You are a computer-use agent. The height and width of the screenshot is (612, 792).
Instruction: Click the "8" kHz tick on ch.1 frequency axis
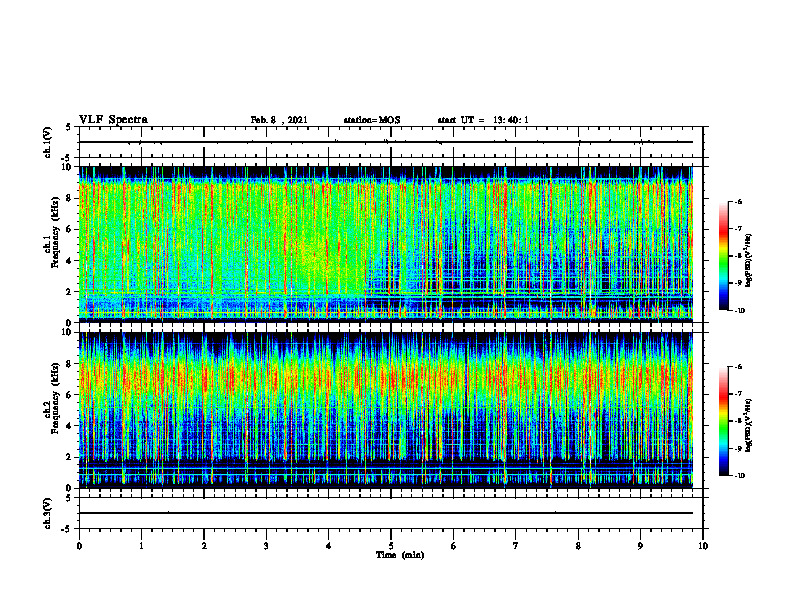tap(70, 198)
